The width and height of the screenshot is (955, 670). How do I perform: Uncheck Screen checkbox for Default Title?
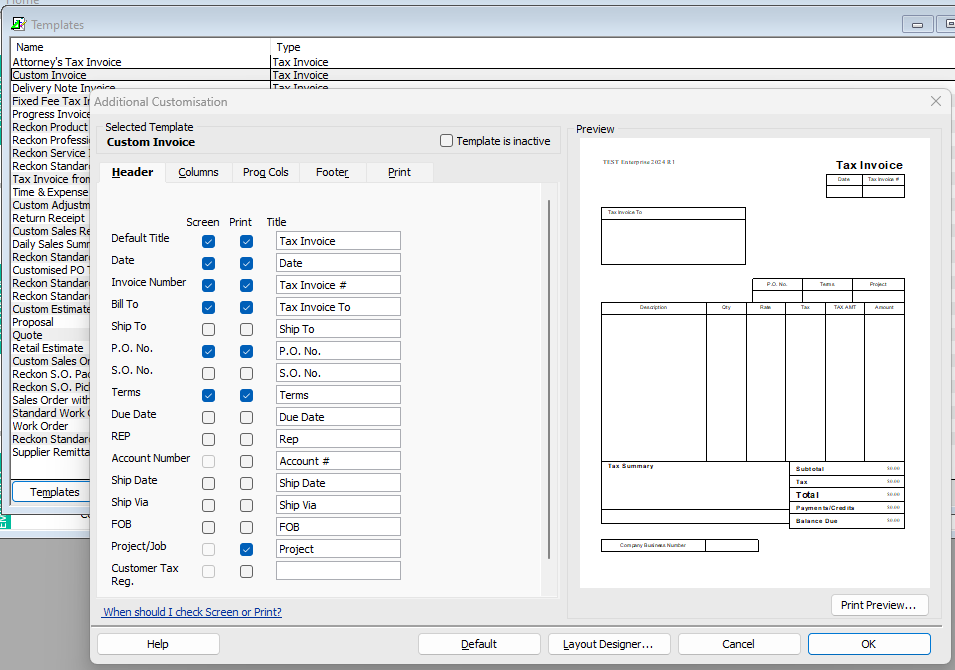[208, 241]
